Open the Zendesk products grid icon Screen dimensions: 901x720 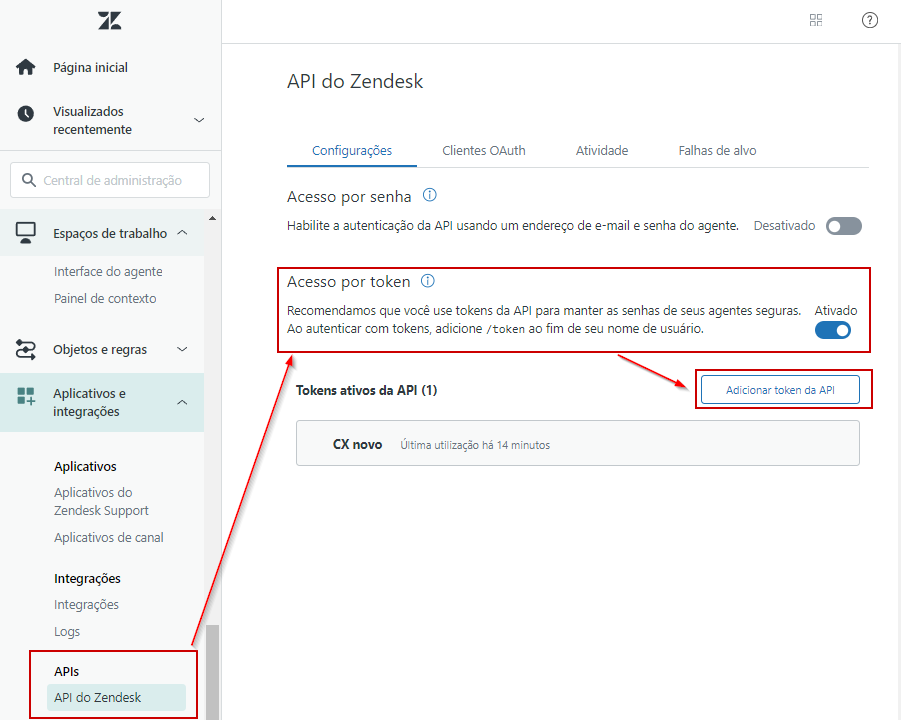(815, 21)
